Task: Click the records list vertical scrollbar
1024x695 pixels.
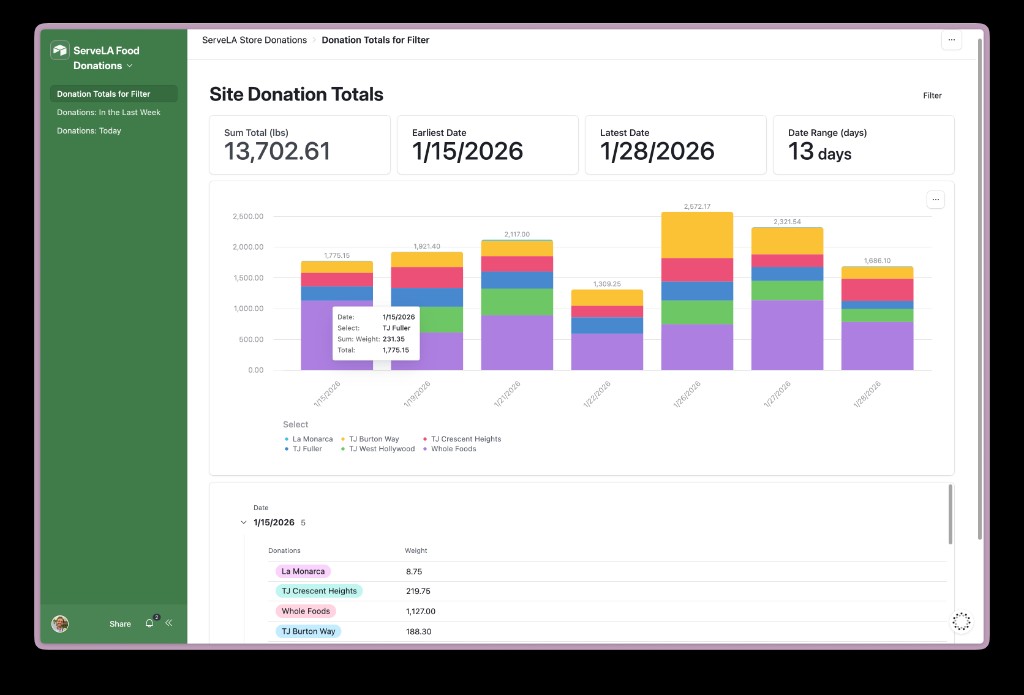Action: pos(950,515)
